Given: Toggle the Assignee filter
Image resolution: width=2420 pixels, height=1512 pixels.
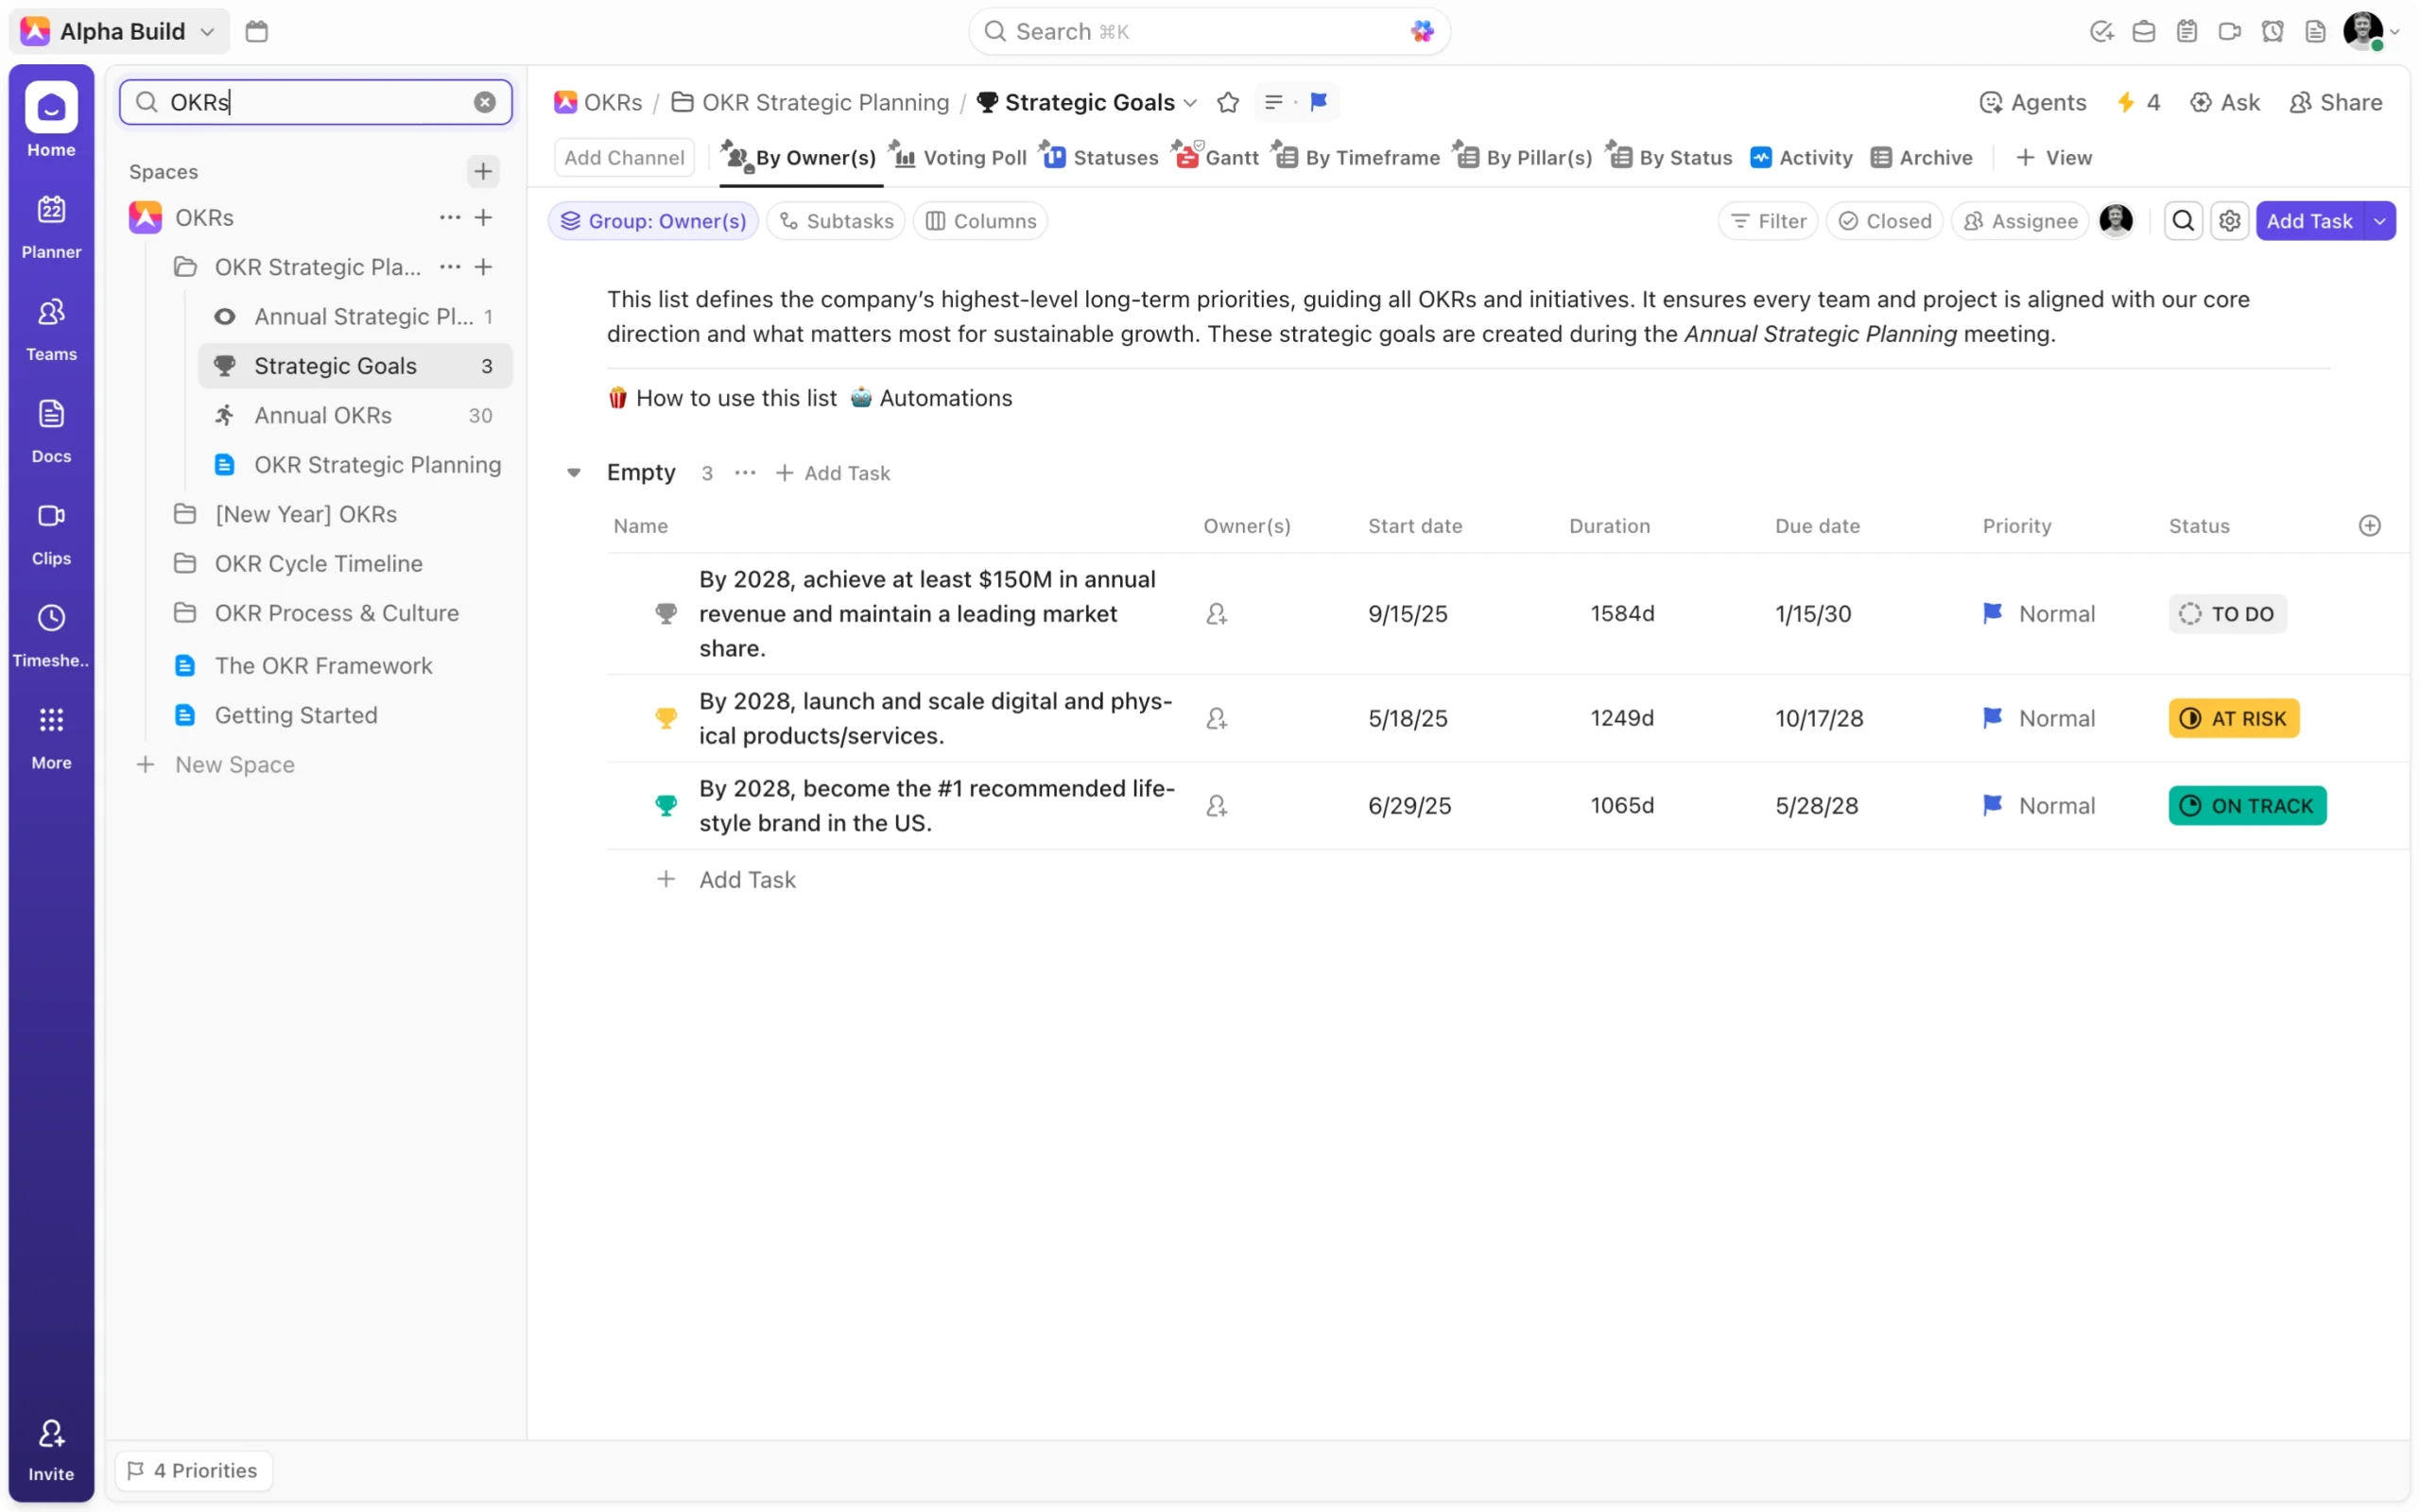Looking at the screenshot, I should (x=2020, y=221).
